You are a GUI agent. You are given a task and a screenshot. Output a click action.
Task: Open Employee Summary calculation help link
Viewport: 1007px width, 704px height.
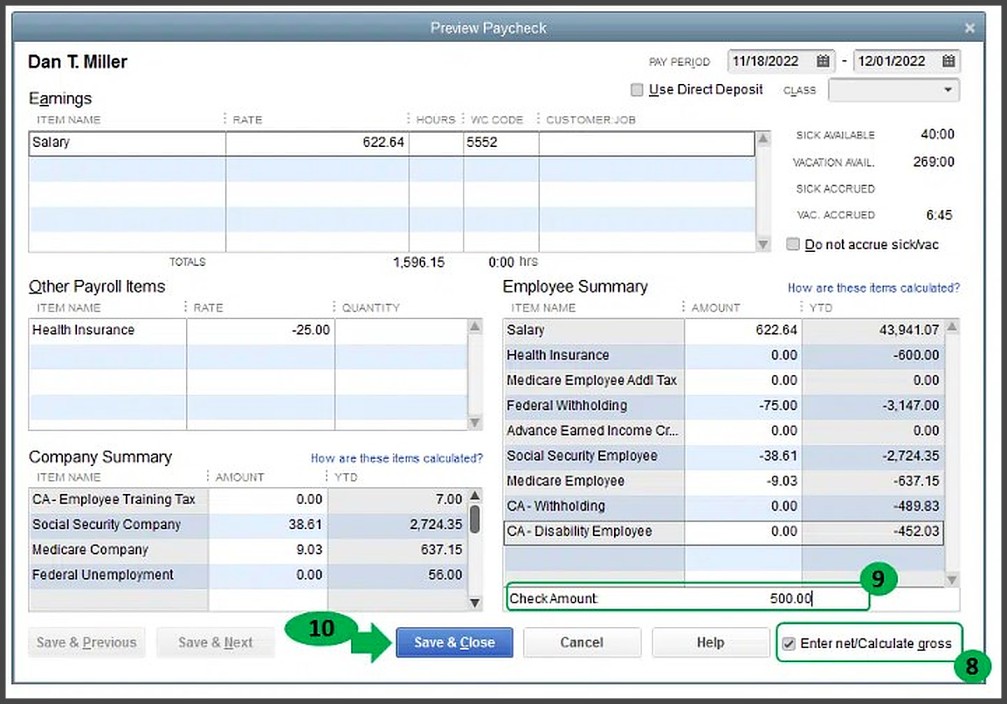tap(873, 288)
